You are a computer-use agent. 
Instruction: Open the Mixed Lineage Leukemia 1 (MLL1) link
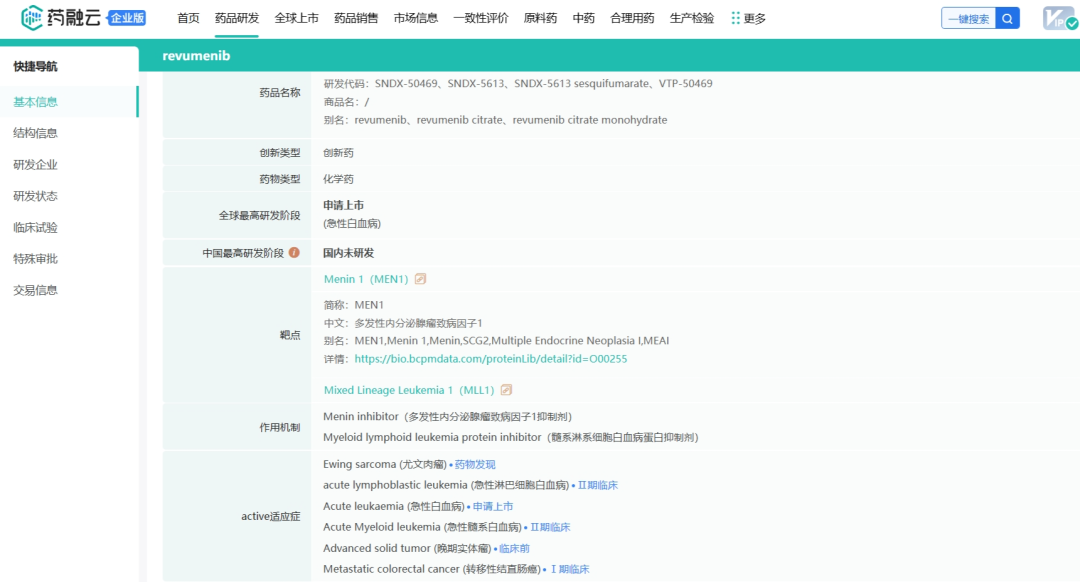coord(409,390)
